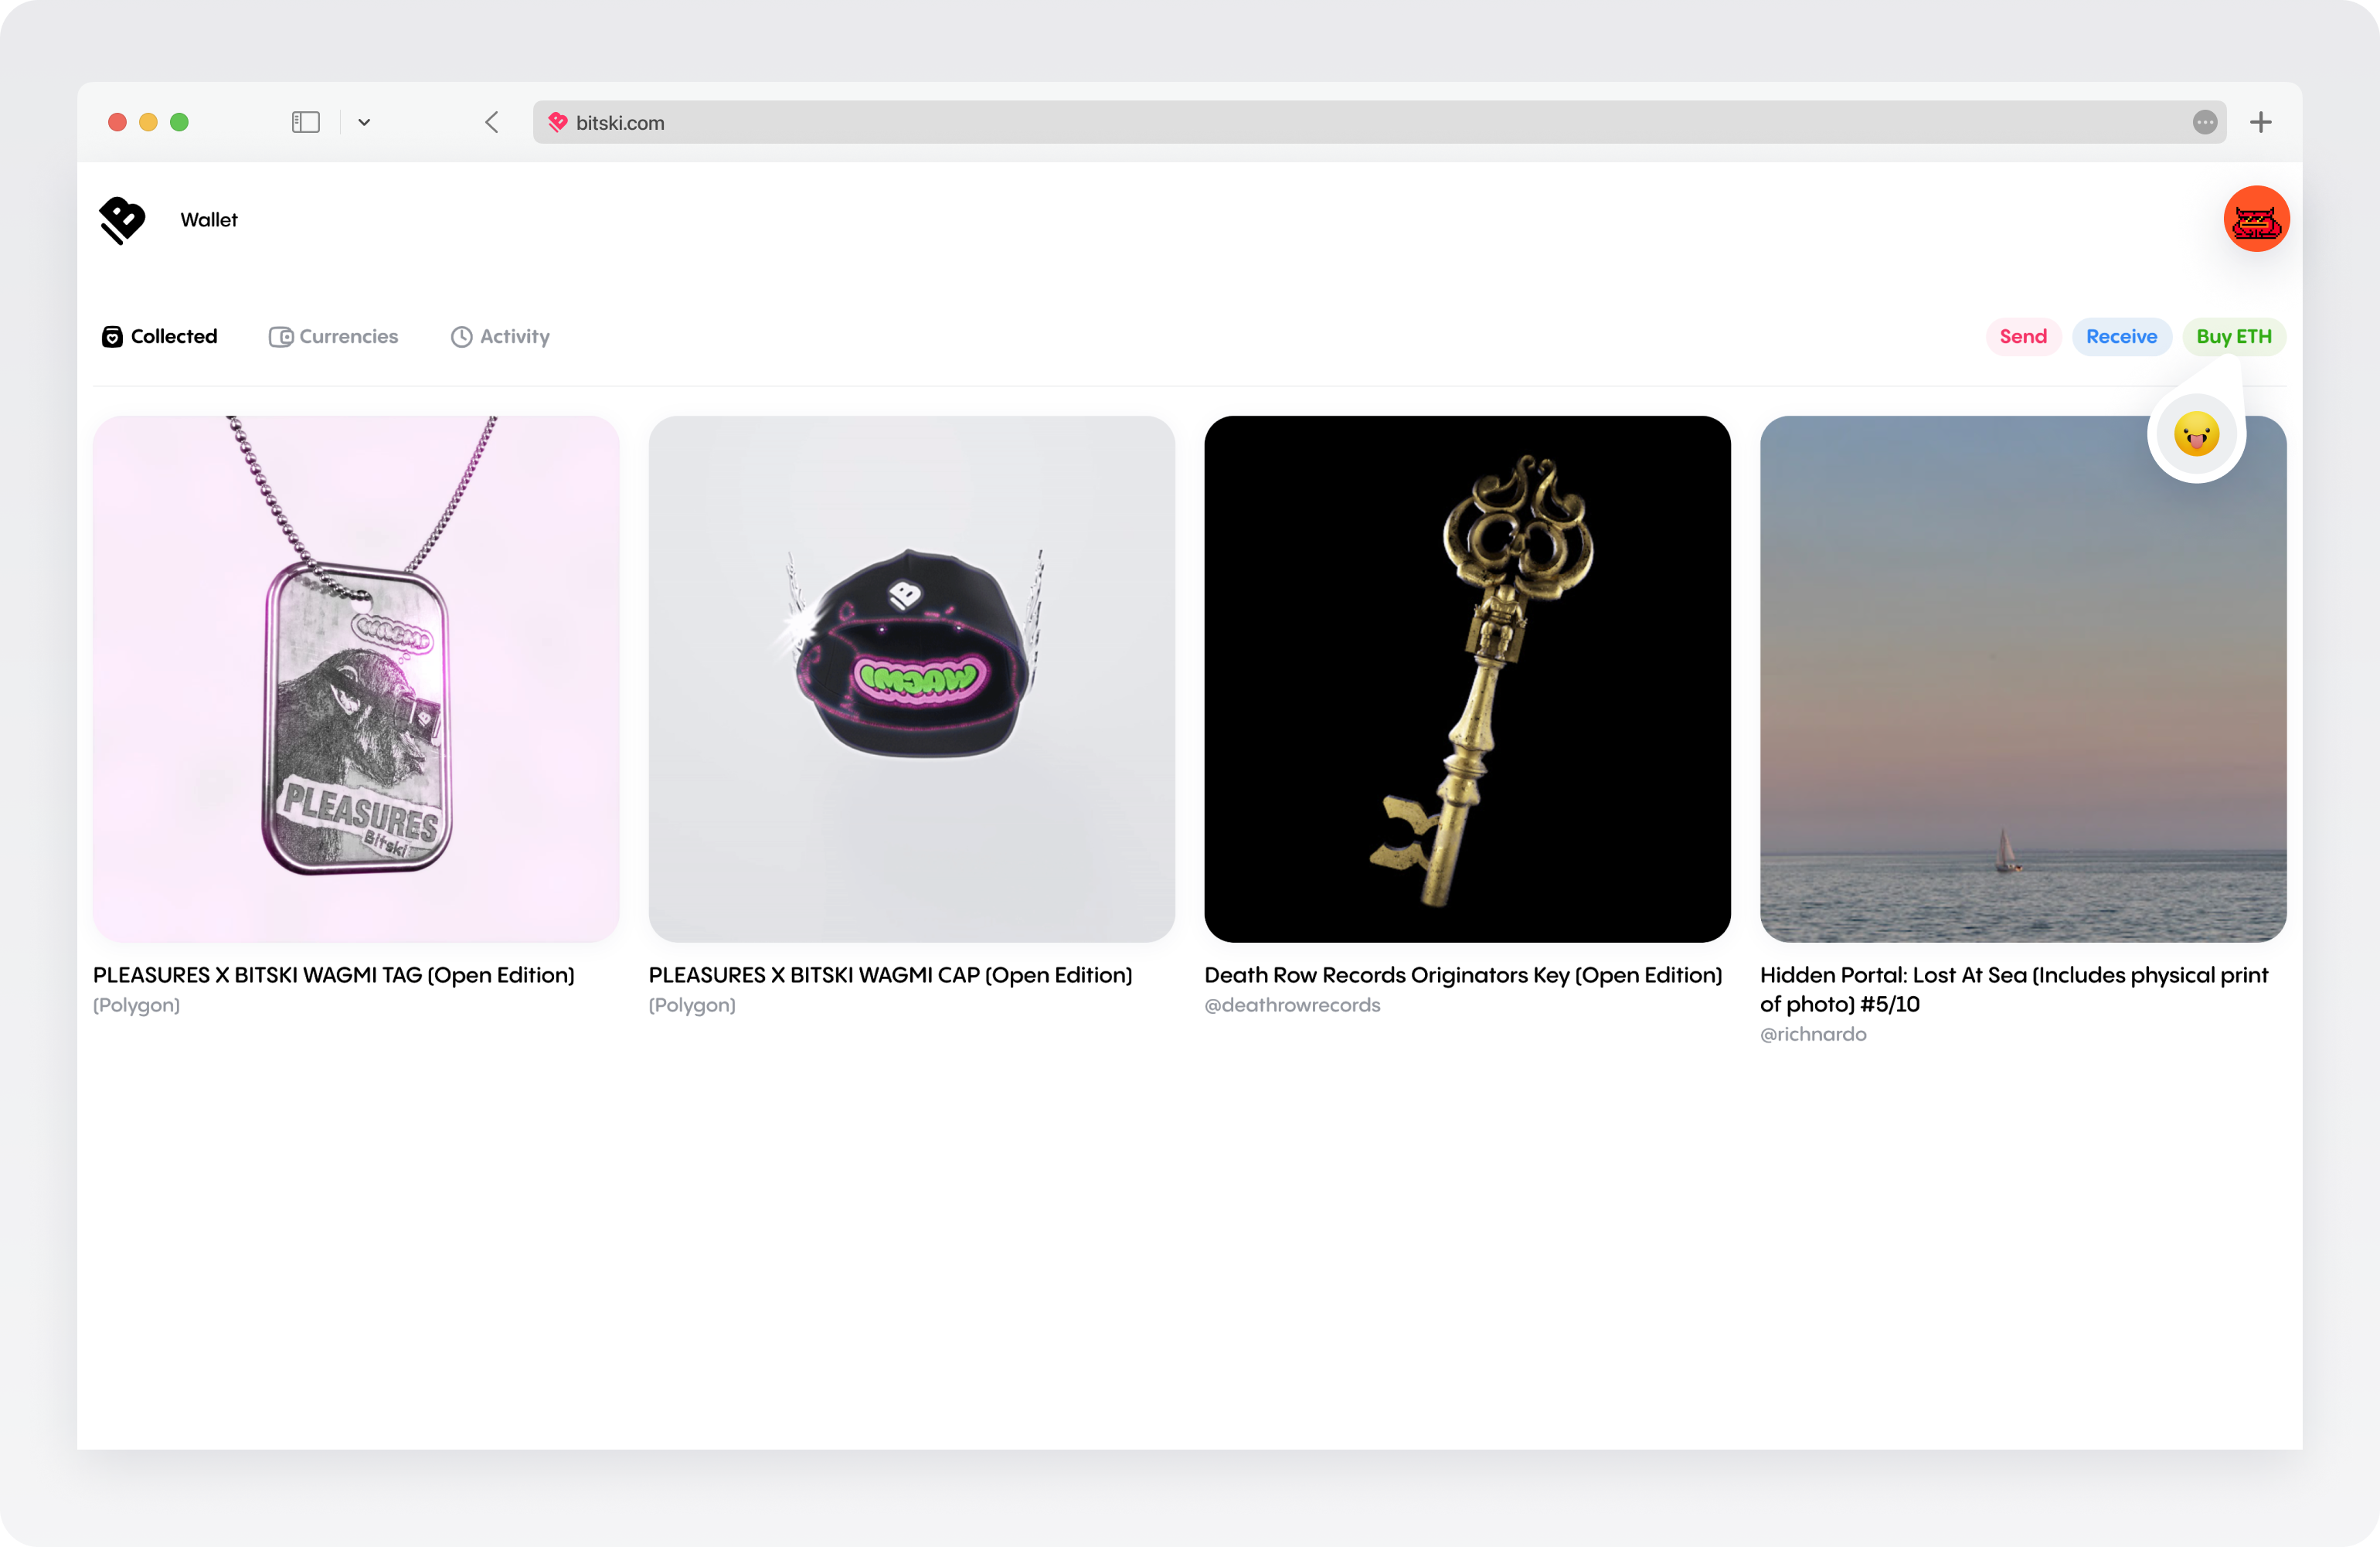
Task: Open the WAGMI CAP hat image
Action: (x=911, y=679)
